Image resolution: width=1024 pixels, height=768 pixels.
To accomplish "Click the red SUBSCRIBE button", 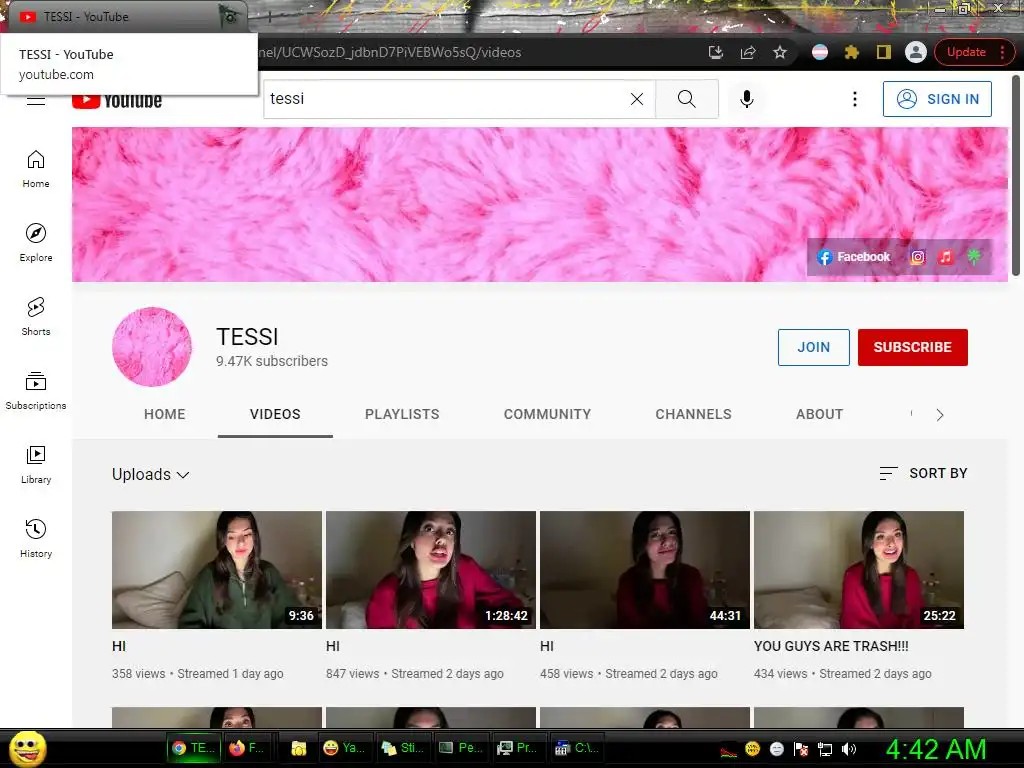I will click(912, 347).
